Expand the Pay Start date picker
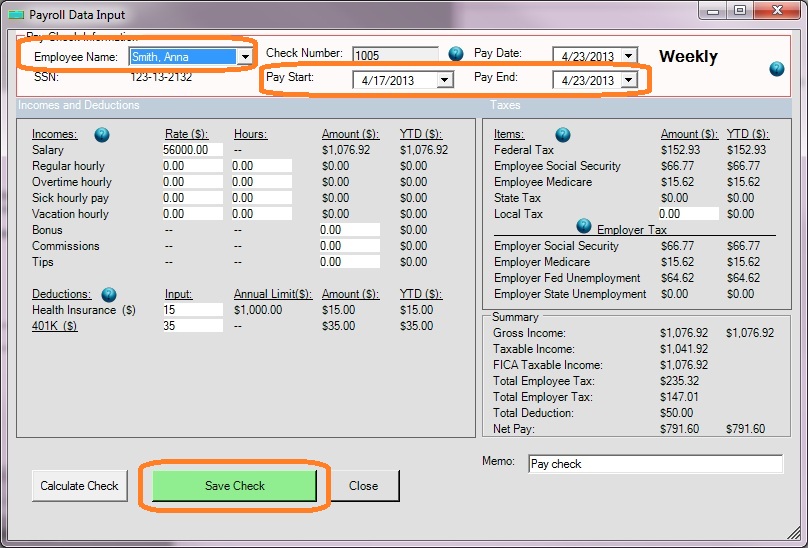Viewport: 808px width, 548px height. [x=445, y=80]
